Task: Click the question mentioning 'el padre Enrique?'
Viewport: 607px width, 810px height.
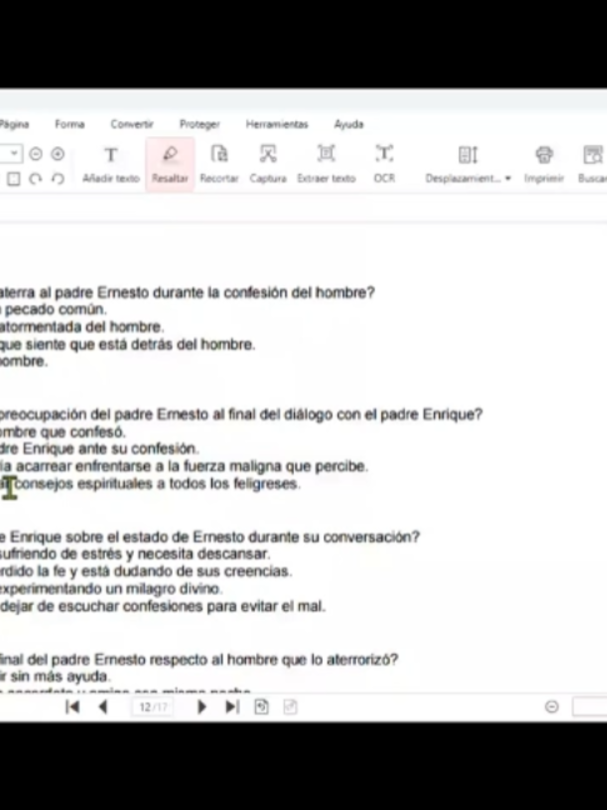Action: pos(241,414)
